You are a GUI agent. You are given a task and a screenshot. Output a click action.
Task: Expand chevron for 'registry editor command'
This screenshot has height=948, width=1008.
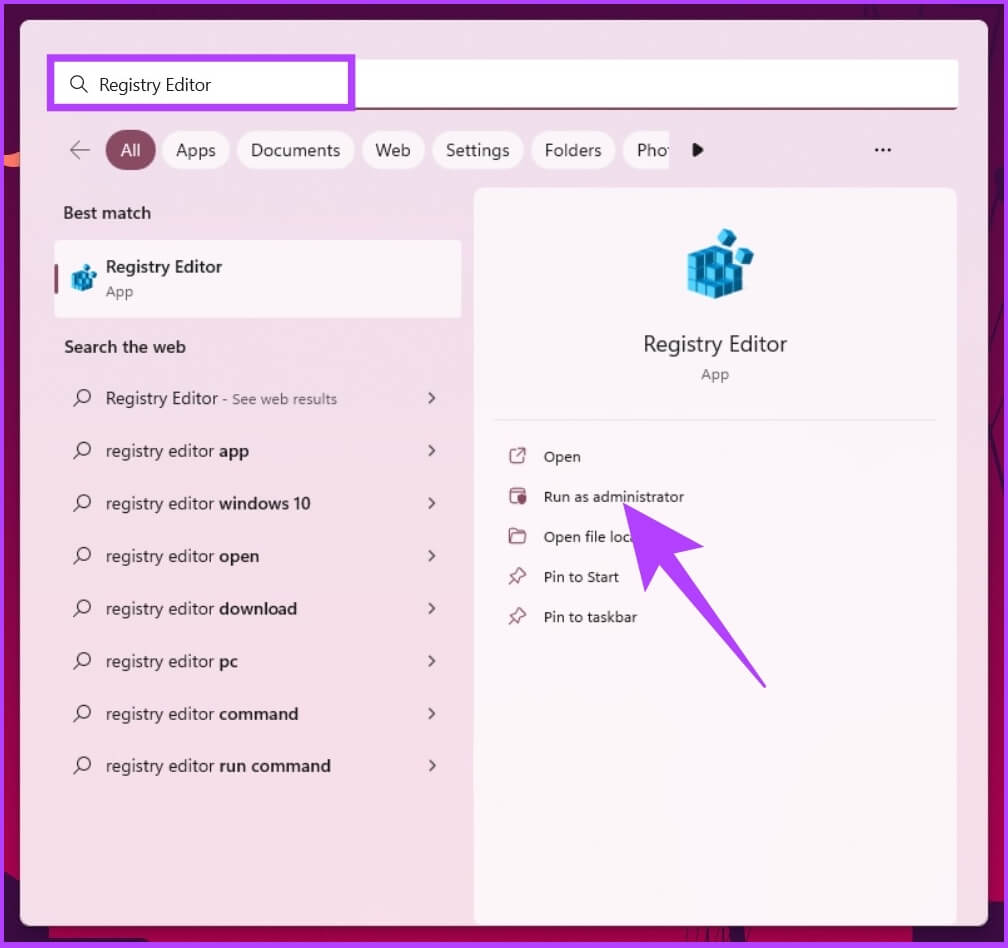431,713
